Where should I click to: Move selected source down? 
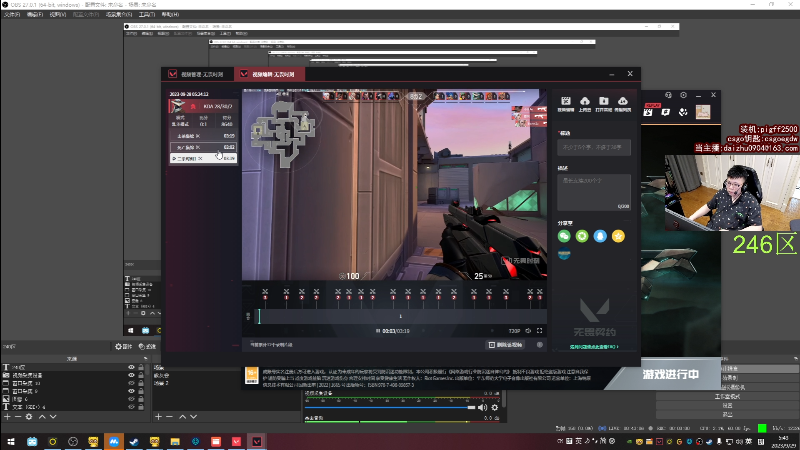(x=53, y=416)
